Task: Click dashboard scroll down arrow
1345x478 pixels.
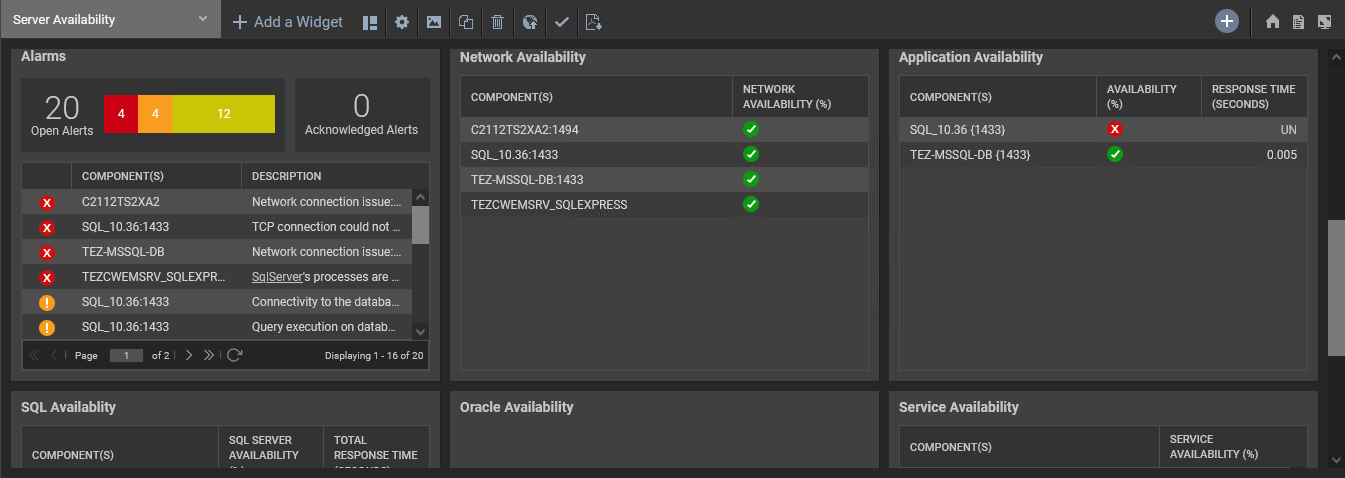Action: [x=1336, y=459]
